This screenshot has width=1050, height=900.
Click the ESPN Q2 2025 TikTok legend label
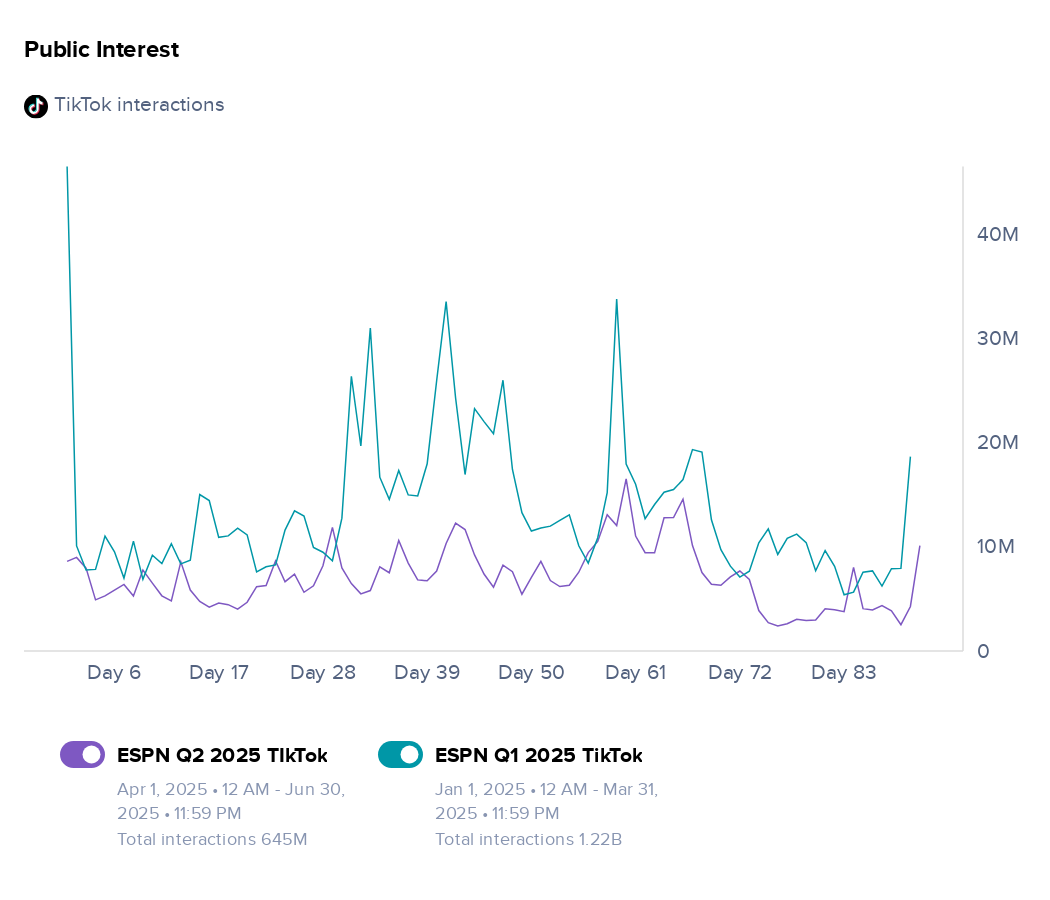tap(222, 755)
